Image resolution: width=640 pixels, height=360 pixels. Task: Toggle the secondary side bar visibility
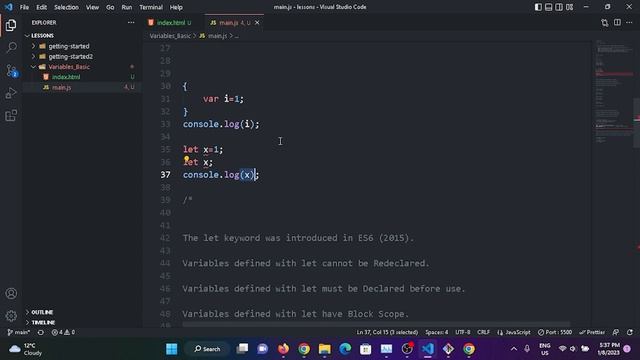tap(559, 7)
